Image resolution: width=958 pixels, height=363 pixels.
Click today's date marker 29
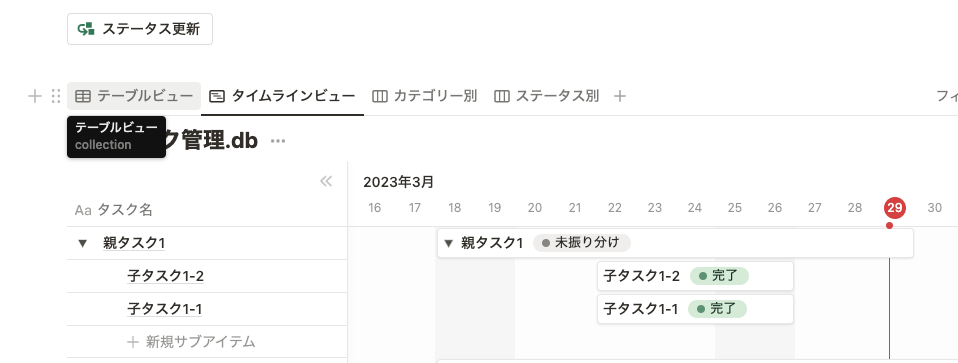894,208
